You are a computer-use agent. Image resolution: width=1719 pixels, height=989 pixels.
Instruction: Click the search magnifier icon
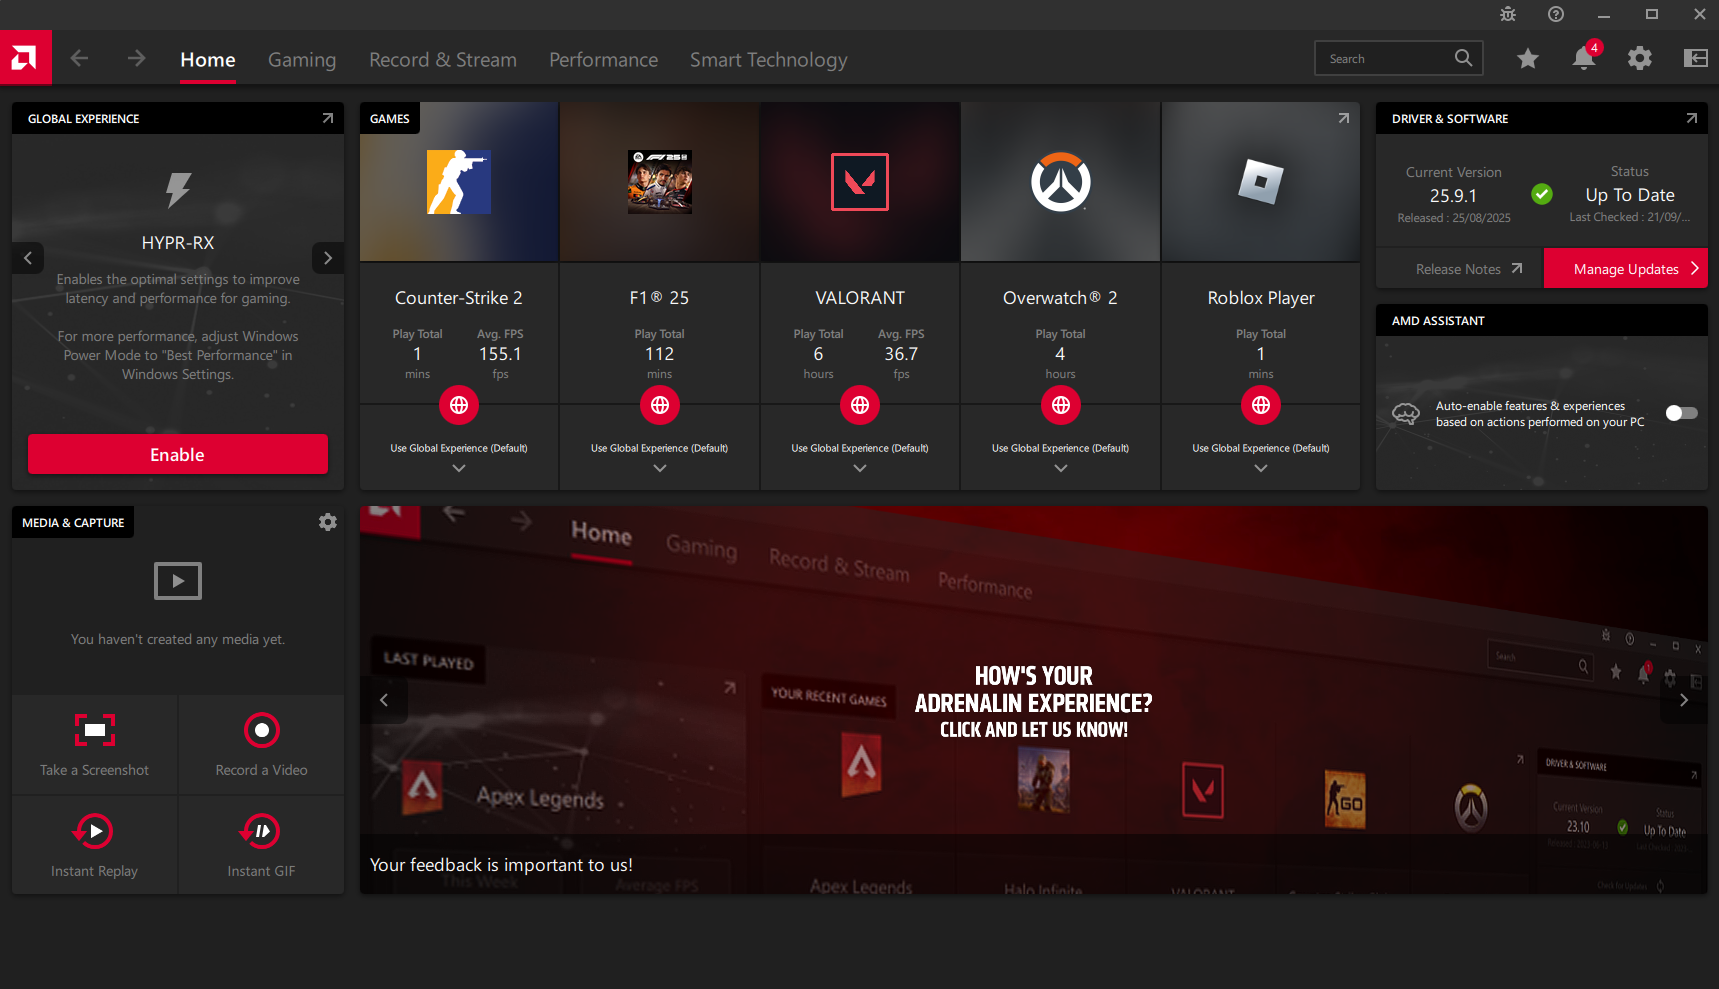(1463, 58)
